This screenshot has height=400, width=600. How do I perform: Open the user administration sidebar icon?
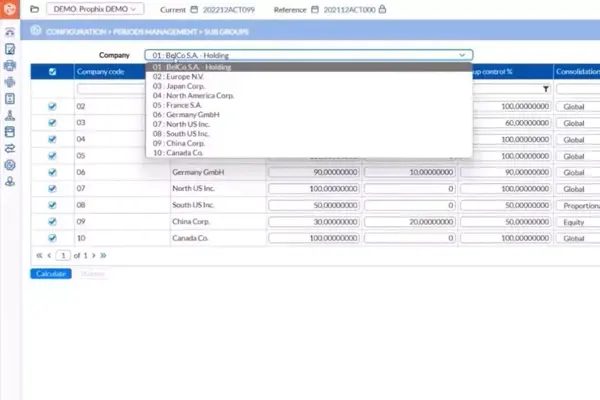(x=10, y=181)
